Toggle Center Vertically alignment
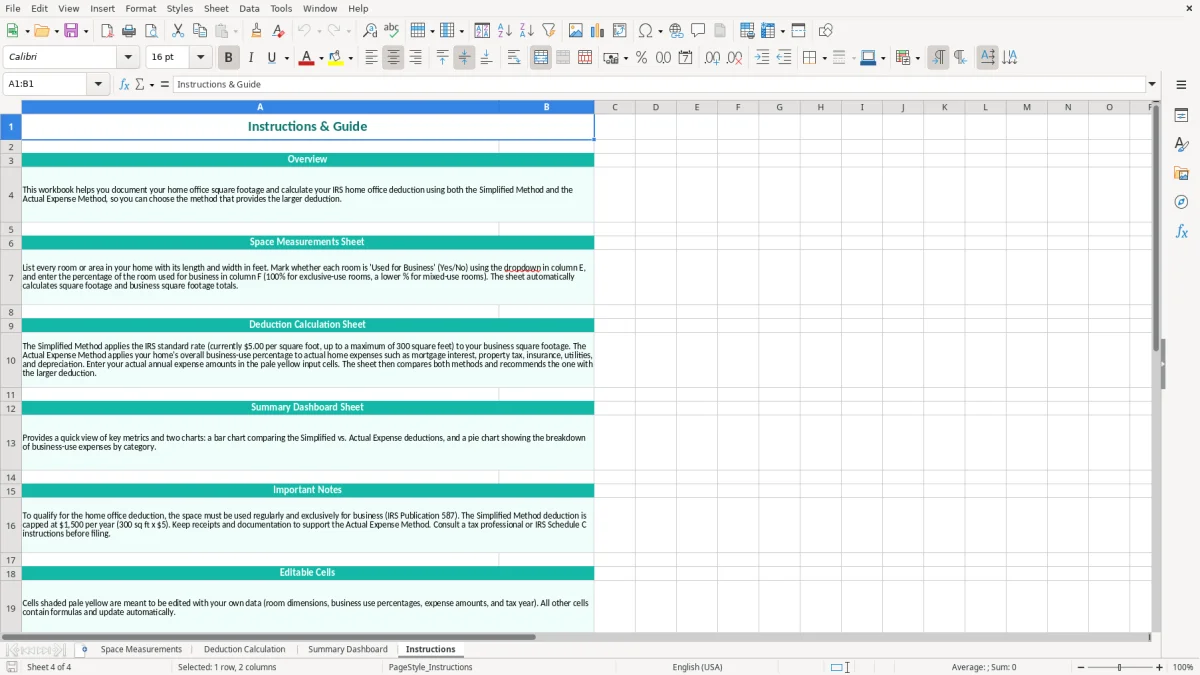 click(464, 58)
